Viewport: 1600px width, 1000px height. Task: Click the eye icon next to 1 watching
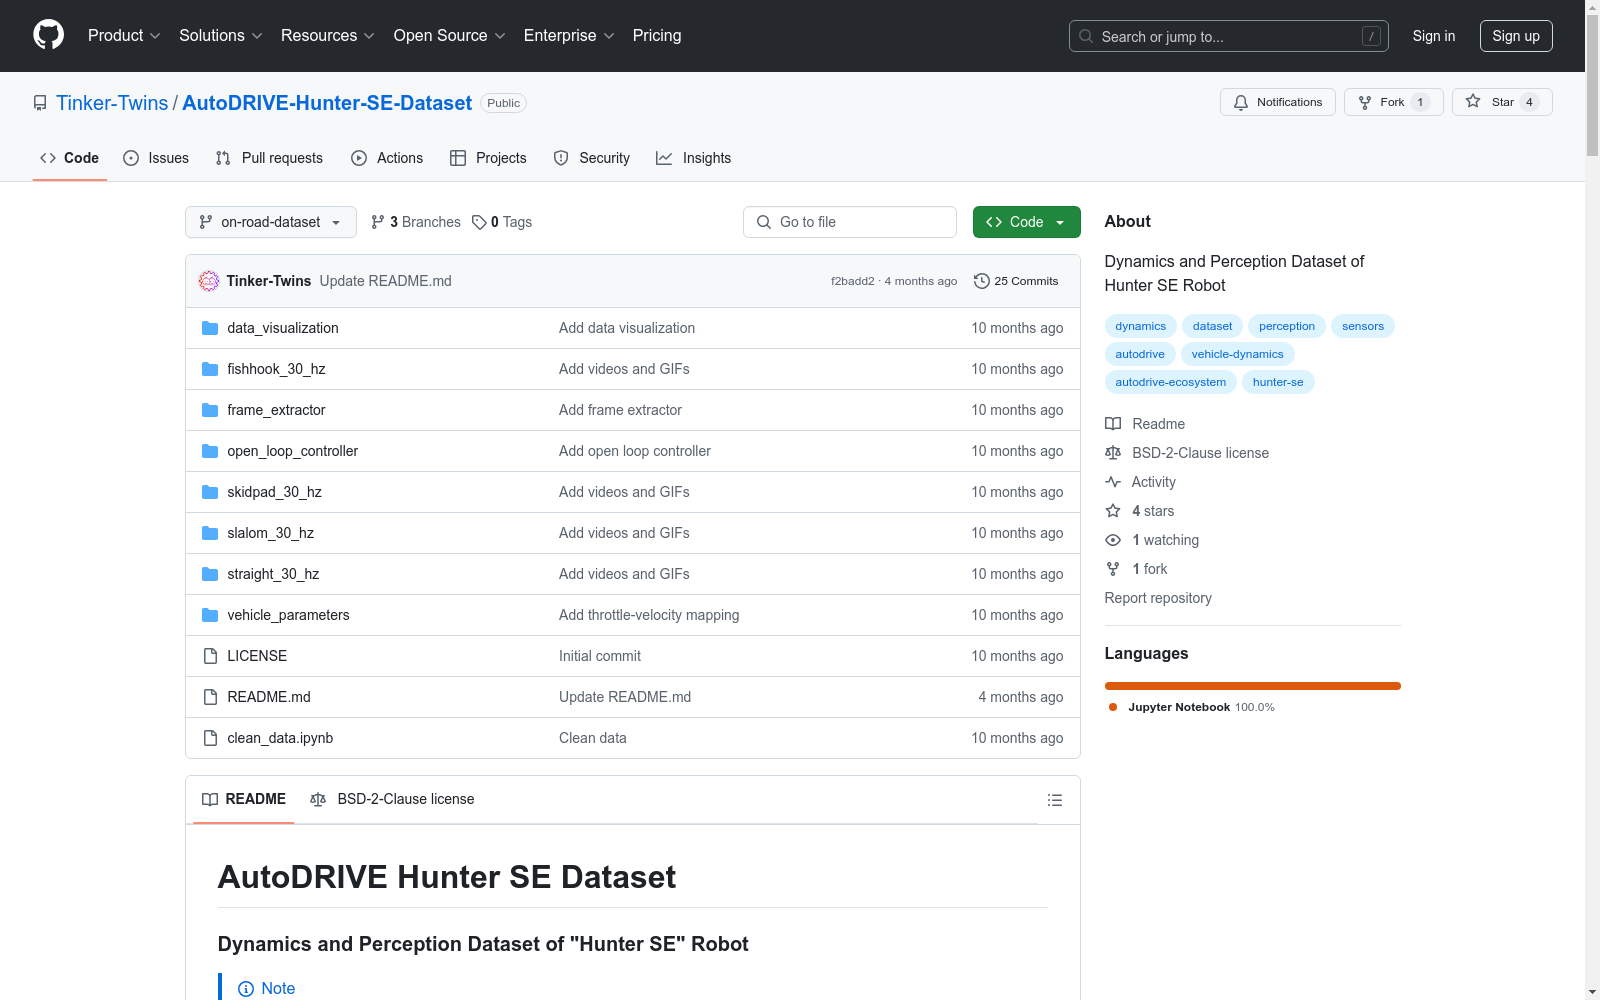point(1113,540)
